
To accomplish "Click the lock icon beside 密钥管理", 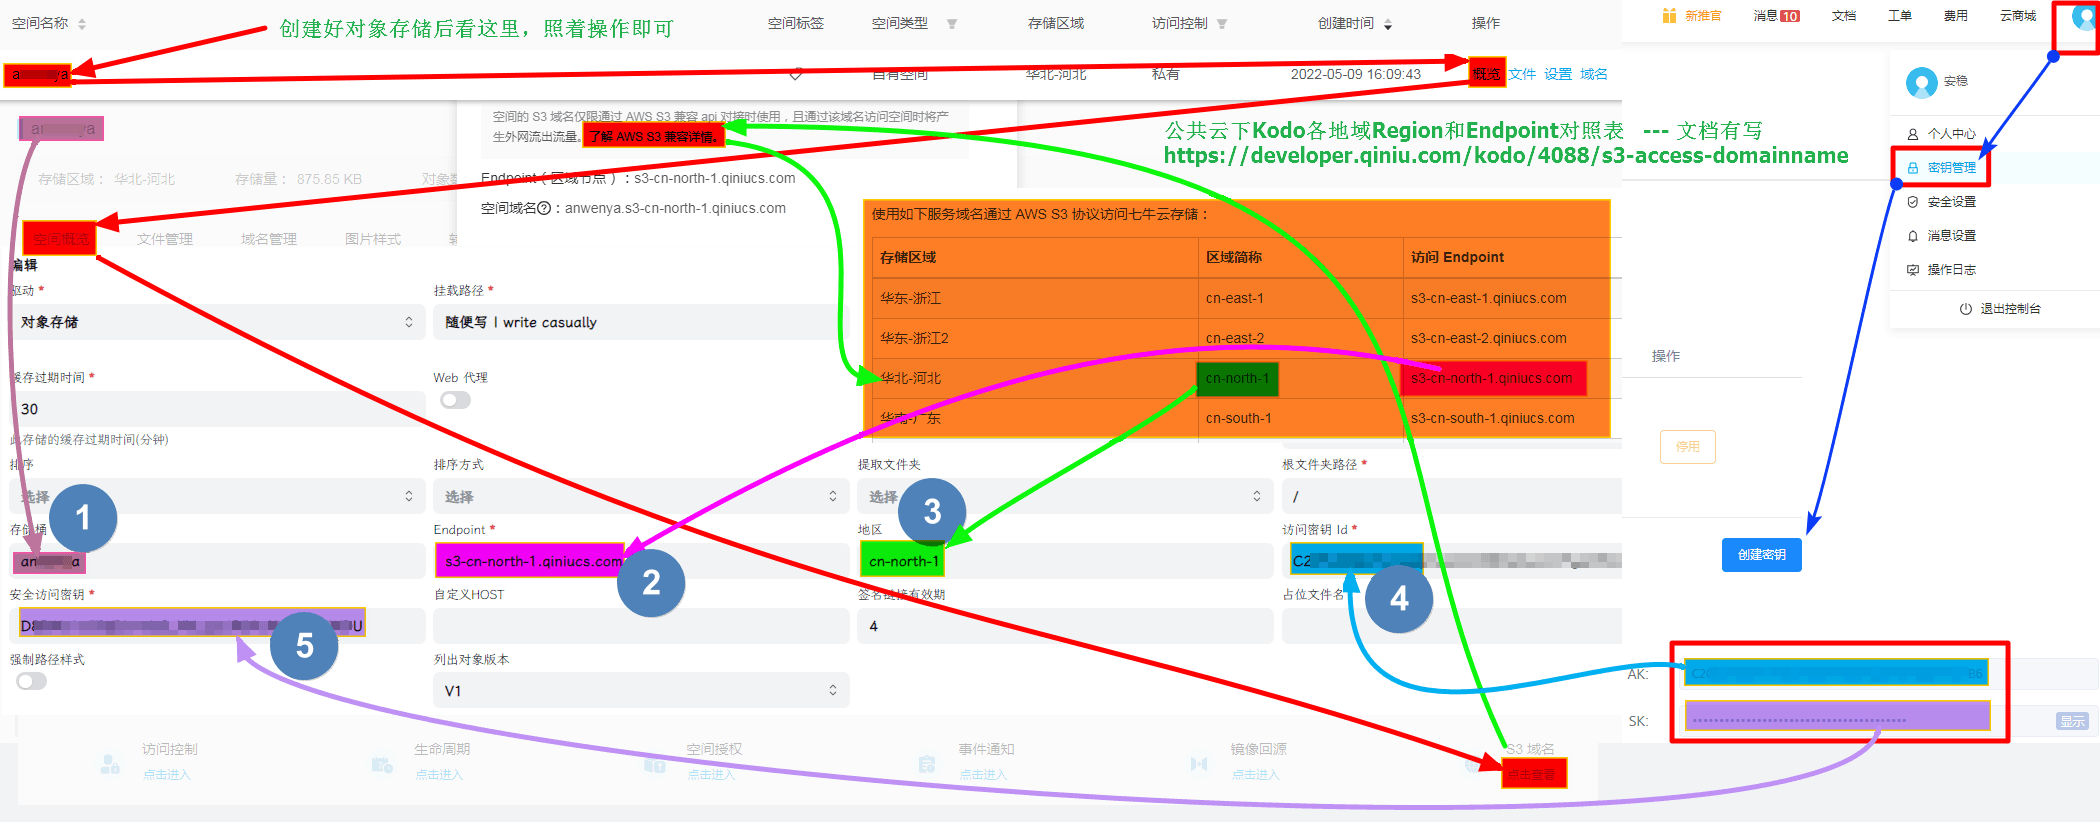I will (x=1913, y=168).
